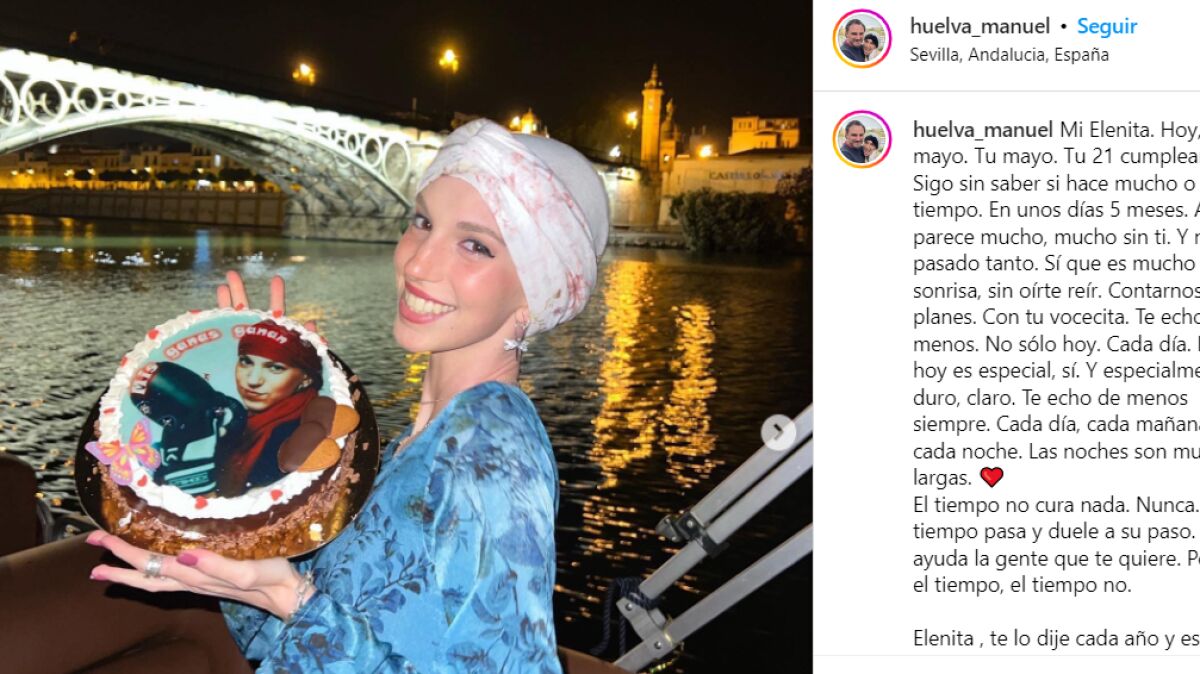Image resolution: width=1200 pixels, height=674 pixels.
Task: Click the red heart emoji in caption
Action: pos(991,477)
